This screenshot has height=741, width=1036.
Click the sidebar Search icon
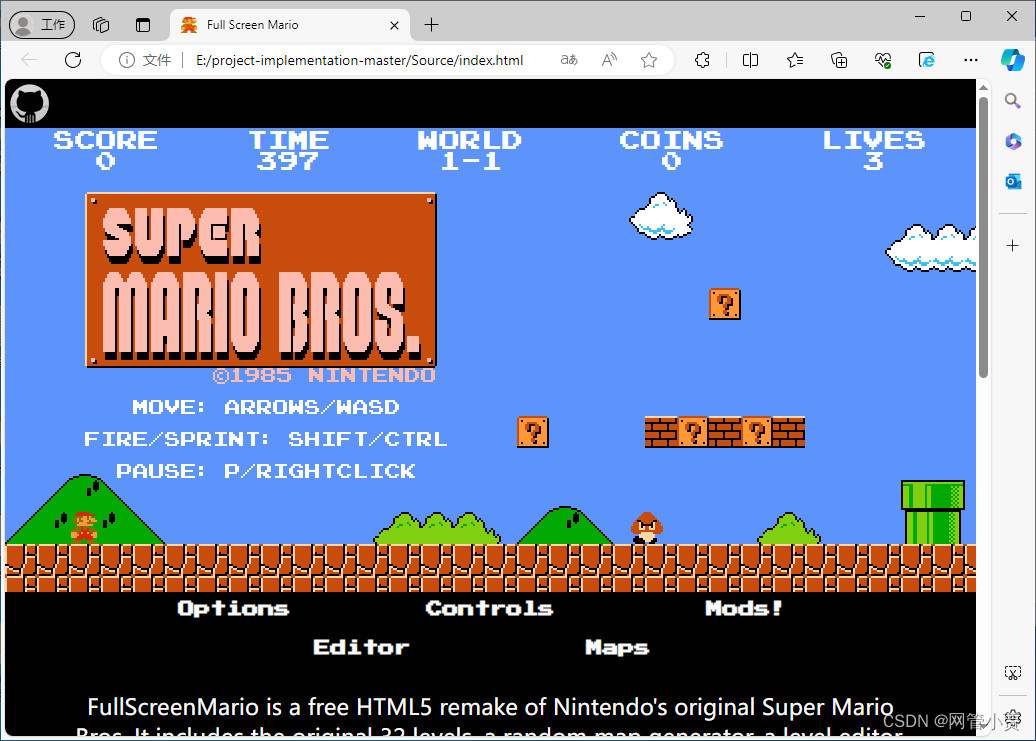[x=1012, y=101]
